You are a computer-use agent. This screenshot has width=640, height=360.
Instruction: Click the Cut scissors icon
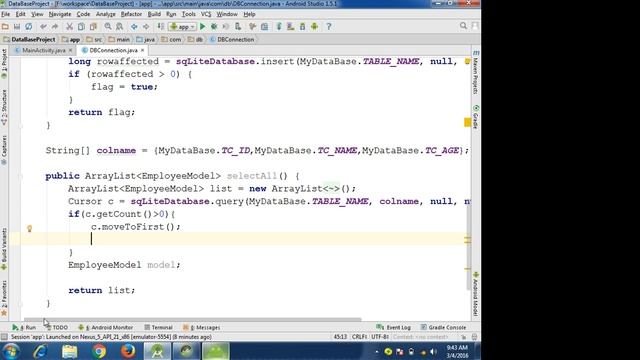tap(69, 27)
